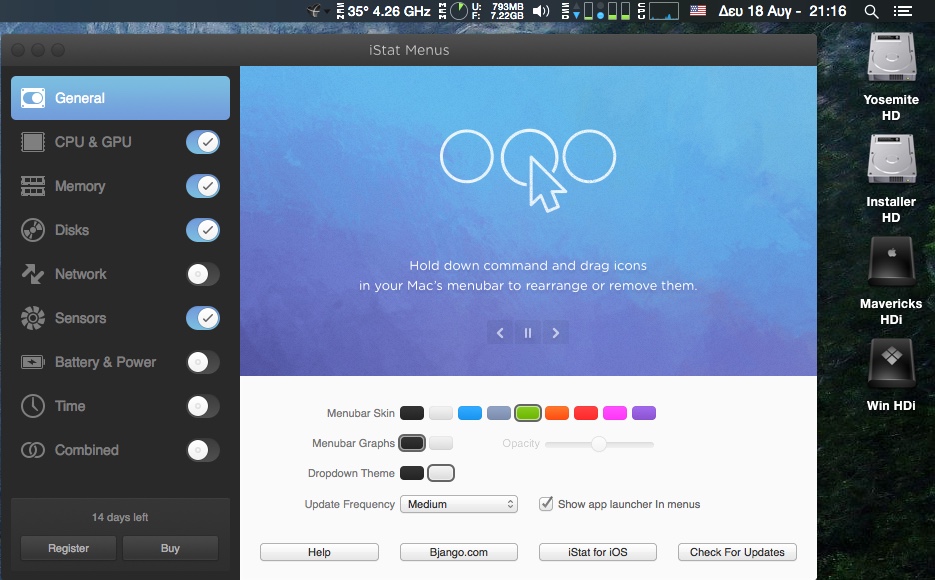The height and width of the screenshot is (580, 935).
Task: Open Notification Center list icon
Action: coord(903,11)
